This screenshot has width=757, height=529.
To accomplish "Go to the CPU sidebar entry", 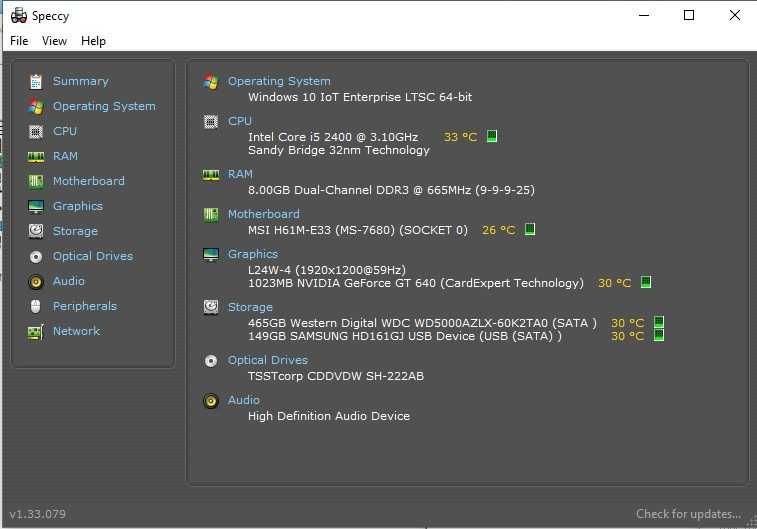I will click(x=65, y=131).
